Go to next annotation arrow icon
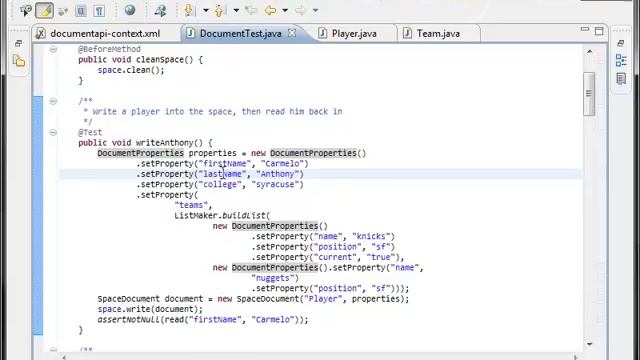Viewport: 640px width, 360px height. (189, 10)
